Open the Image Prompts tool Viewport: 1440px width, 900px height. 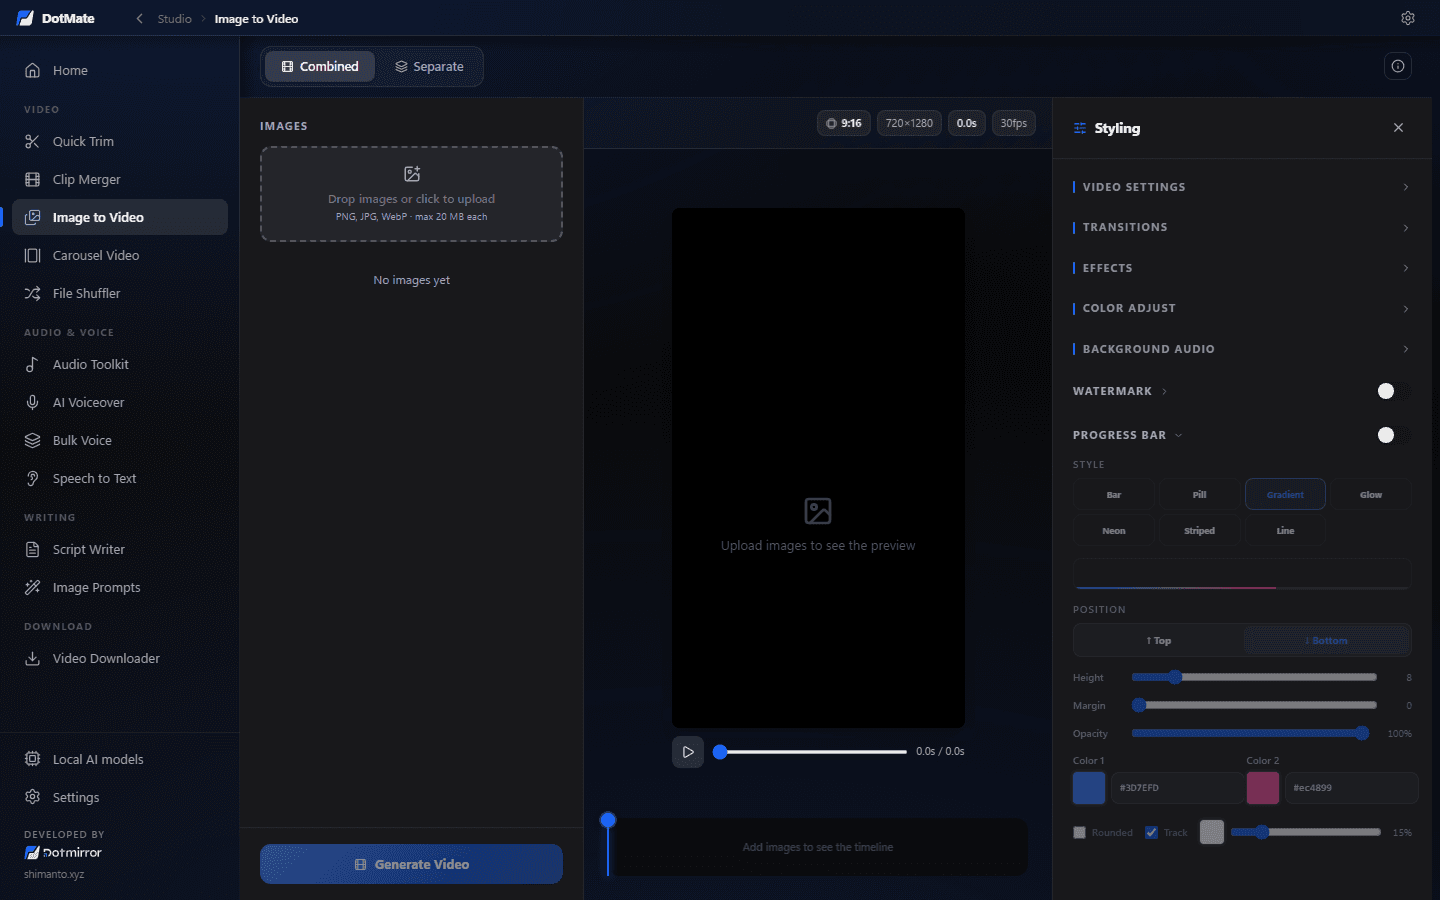pos(120,587)
